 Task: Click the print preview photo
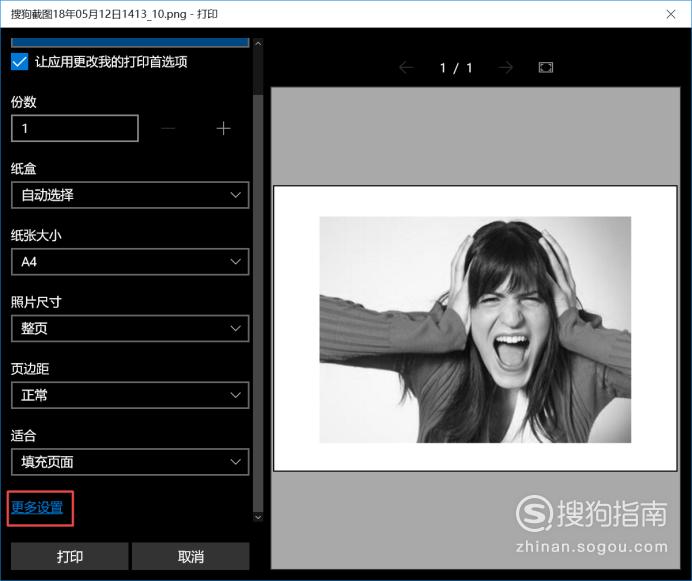475,329
